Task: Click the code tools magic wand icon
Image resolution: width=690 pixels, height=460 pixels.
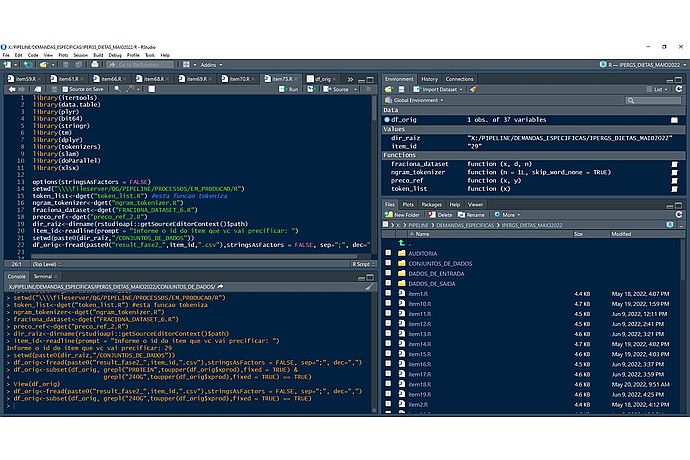Action: pyautogui.click(x=130, y=89)
